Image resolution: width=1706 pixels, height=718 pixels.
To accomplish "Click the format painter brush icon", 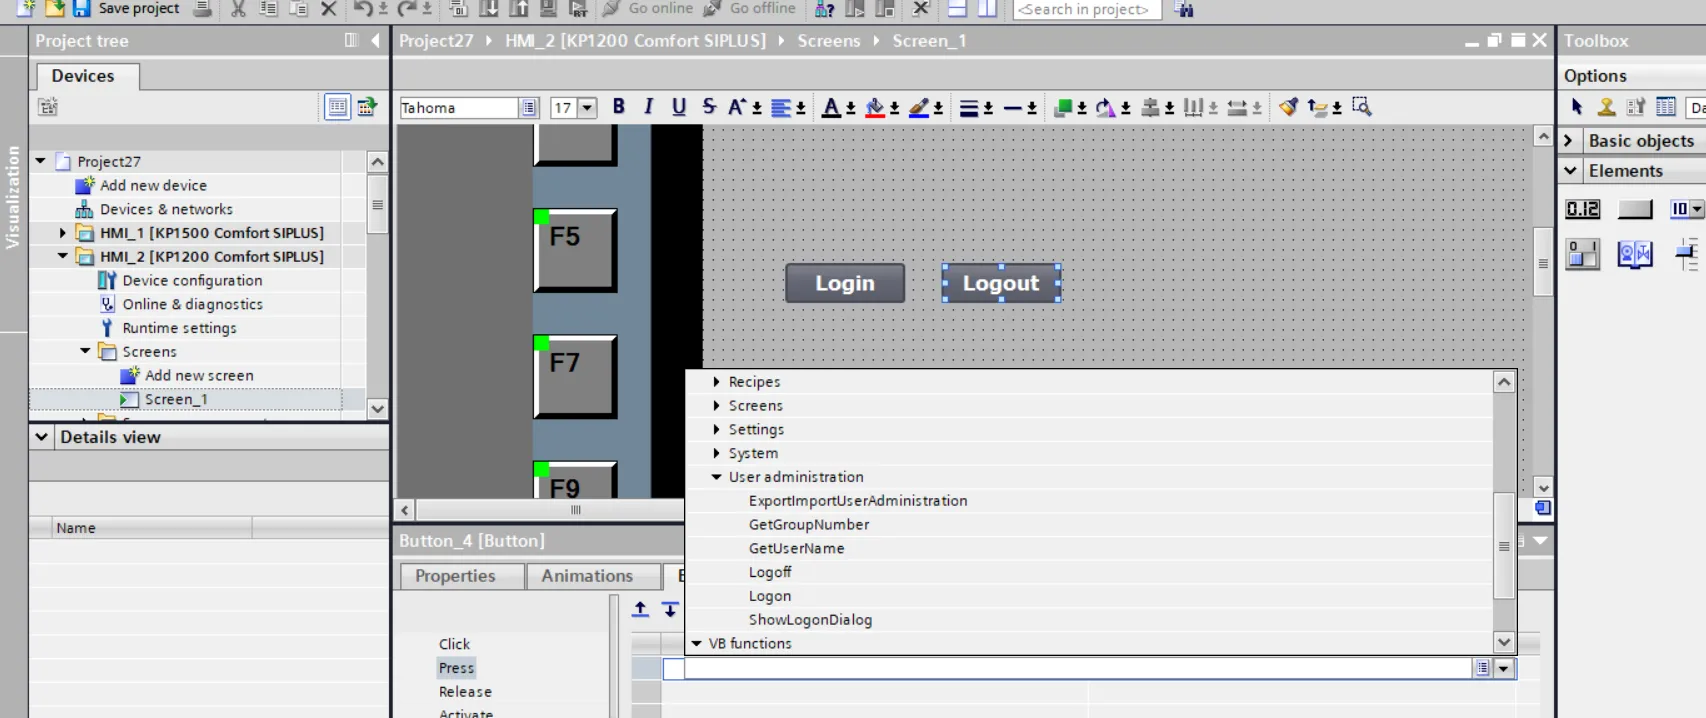I will click(1288, 107).
